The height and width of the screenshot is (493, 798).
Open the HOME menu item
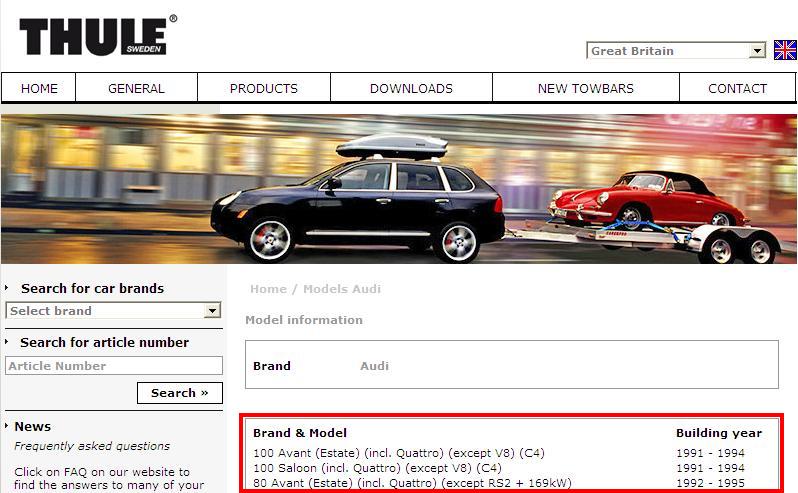(40, 88)
